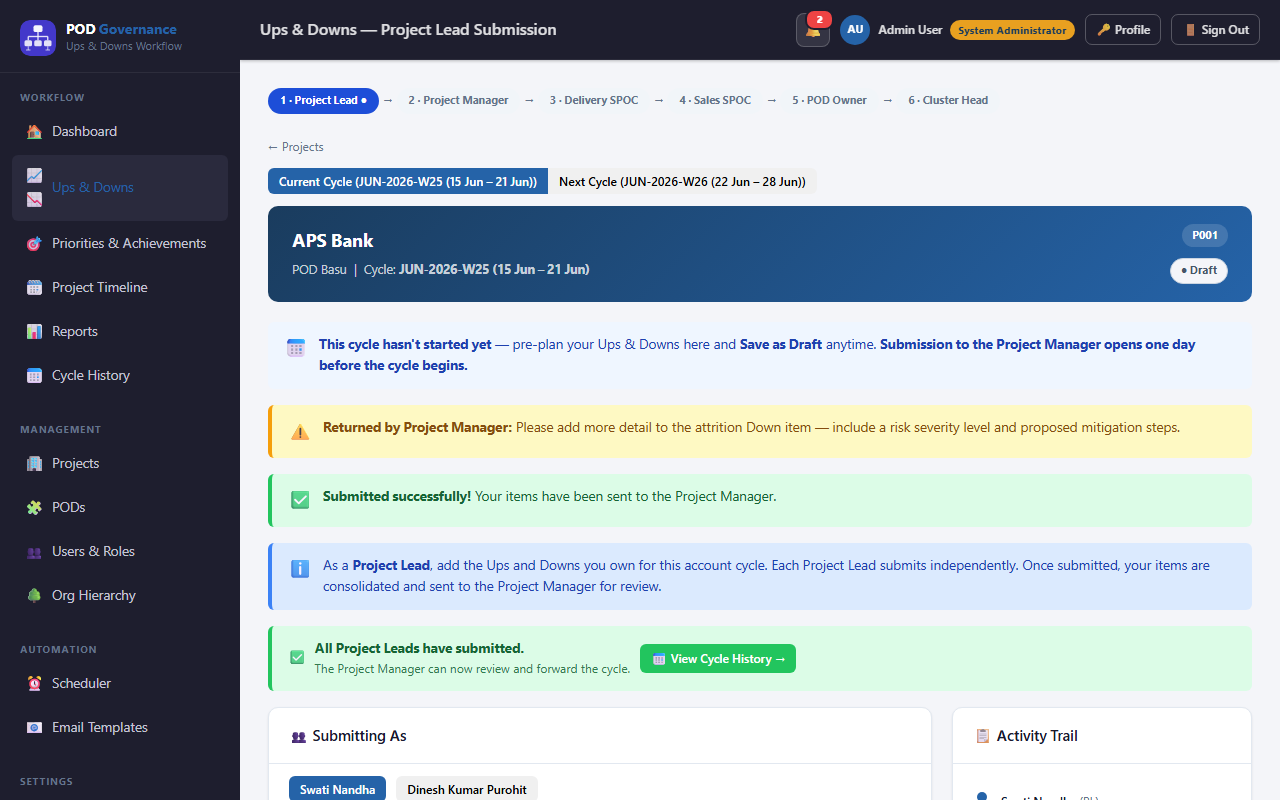Screen dimensions: 1280x800
Task: Open the notifications bell icon
Action: (x=813, y=30)
